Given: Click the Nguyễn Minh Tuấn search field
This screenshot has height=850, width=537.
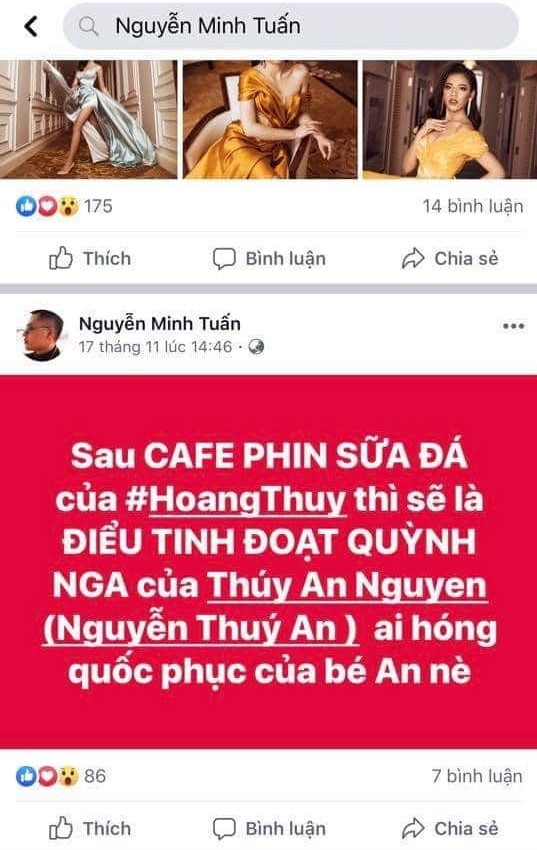Looking at the screenshot, I should [x=290, y=26].
